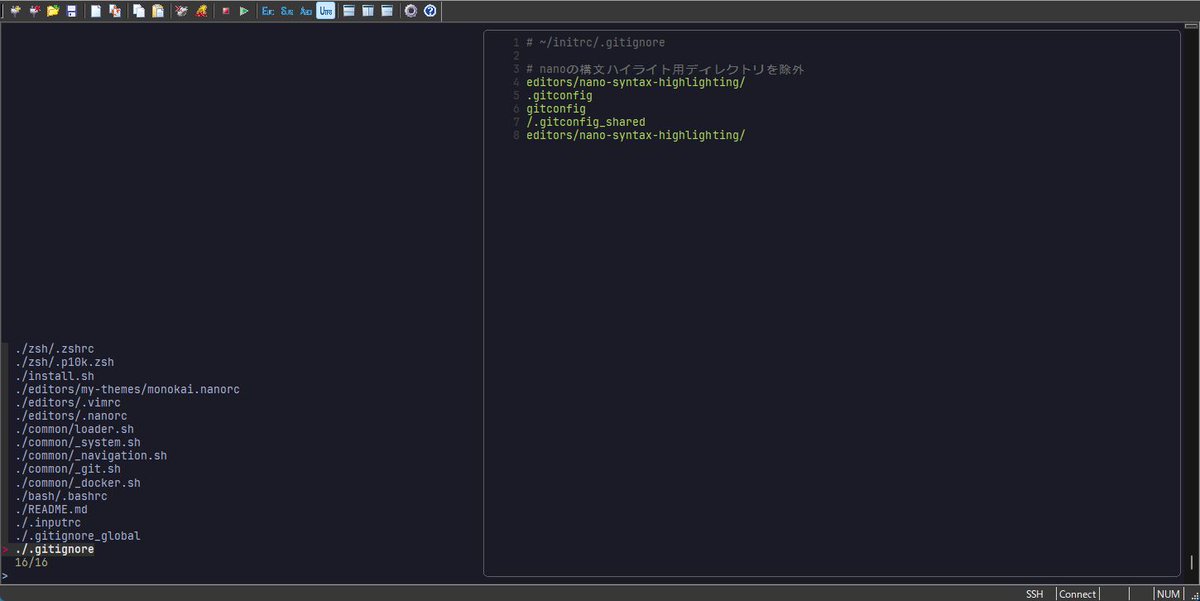Switch character encoding to SJIS
Screen dimensions: 1200x601
287,11
